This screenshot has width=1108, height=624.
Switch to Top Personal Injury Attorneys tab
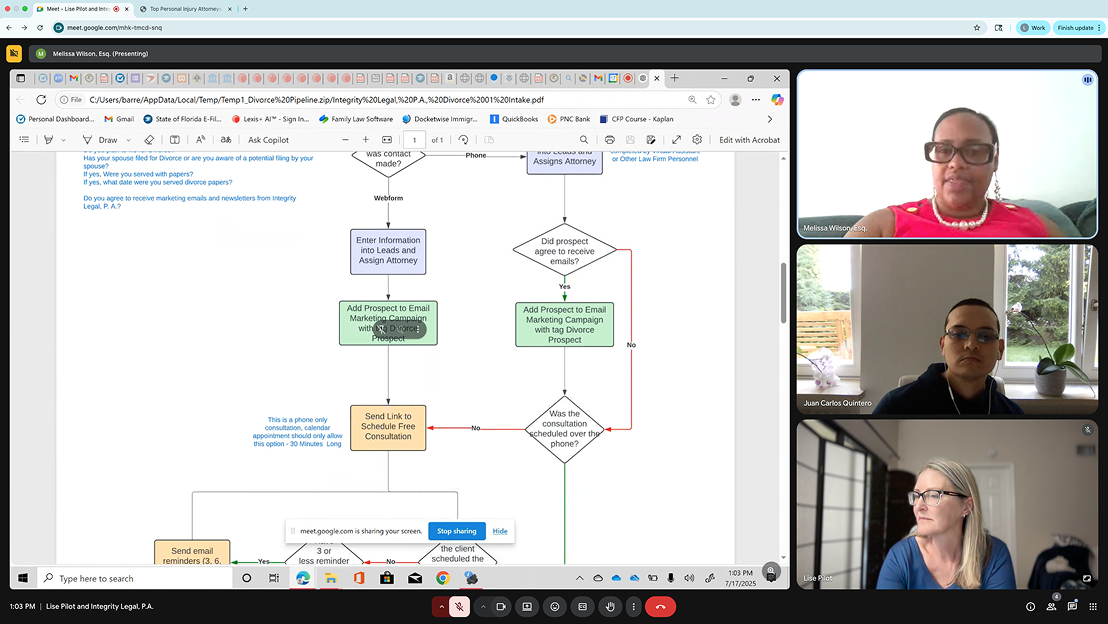pyautogui.click(x=185, y=9)
